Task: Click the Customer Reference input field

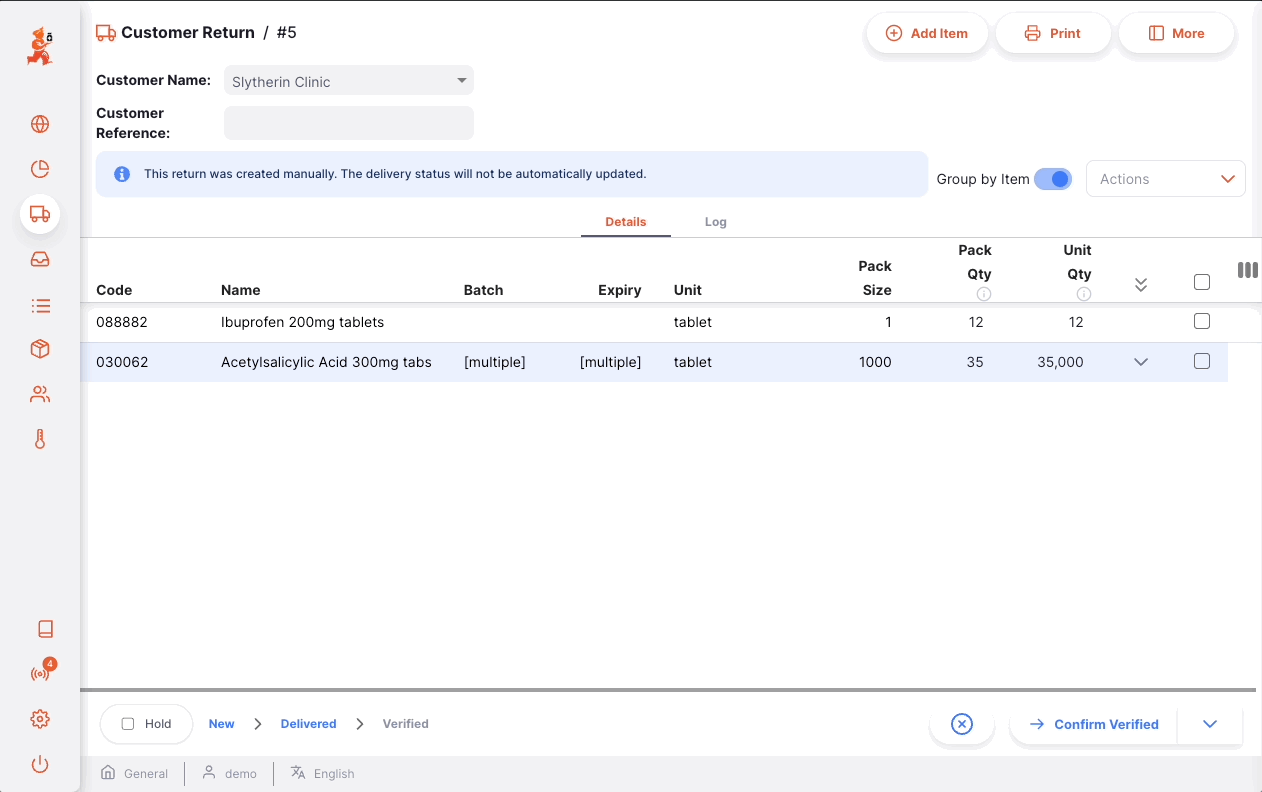Action: point(348,123)
